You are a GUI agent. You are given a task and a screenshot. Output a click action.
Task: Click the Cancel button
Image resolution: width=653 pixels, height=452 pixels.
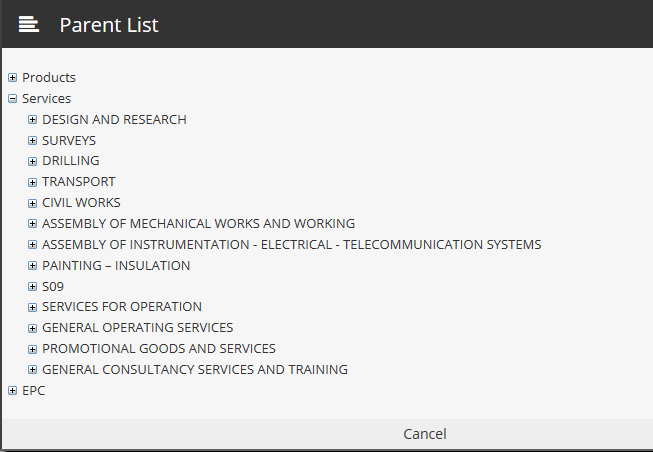click(425, 434)
